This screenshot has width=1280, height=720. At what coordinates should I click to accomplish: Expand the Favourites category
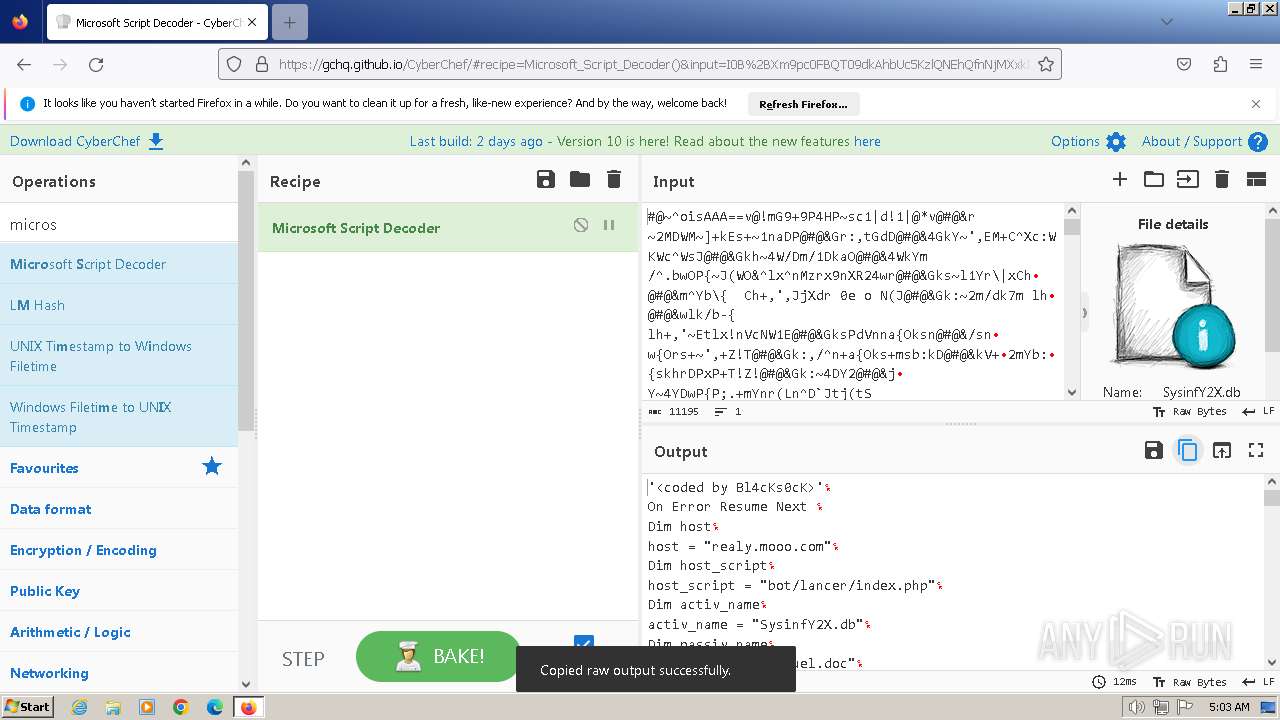click(120, 467)
